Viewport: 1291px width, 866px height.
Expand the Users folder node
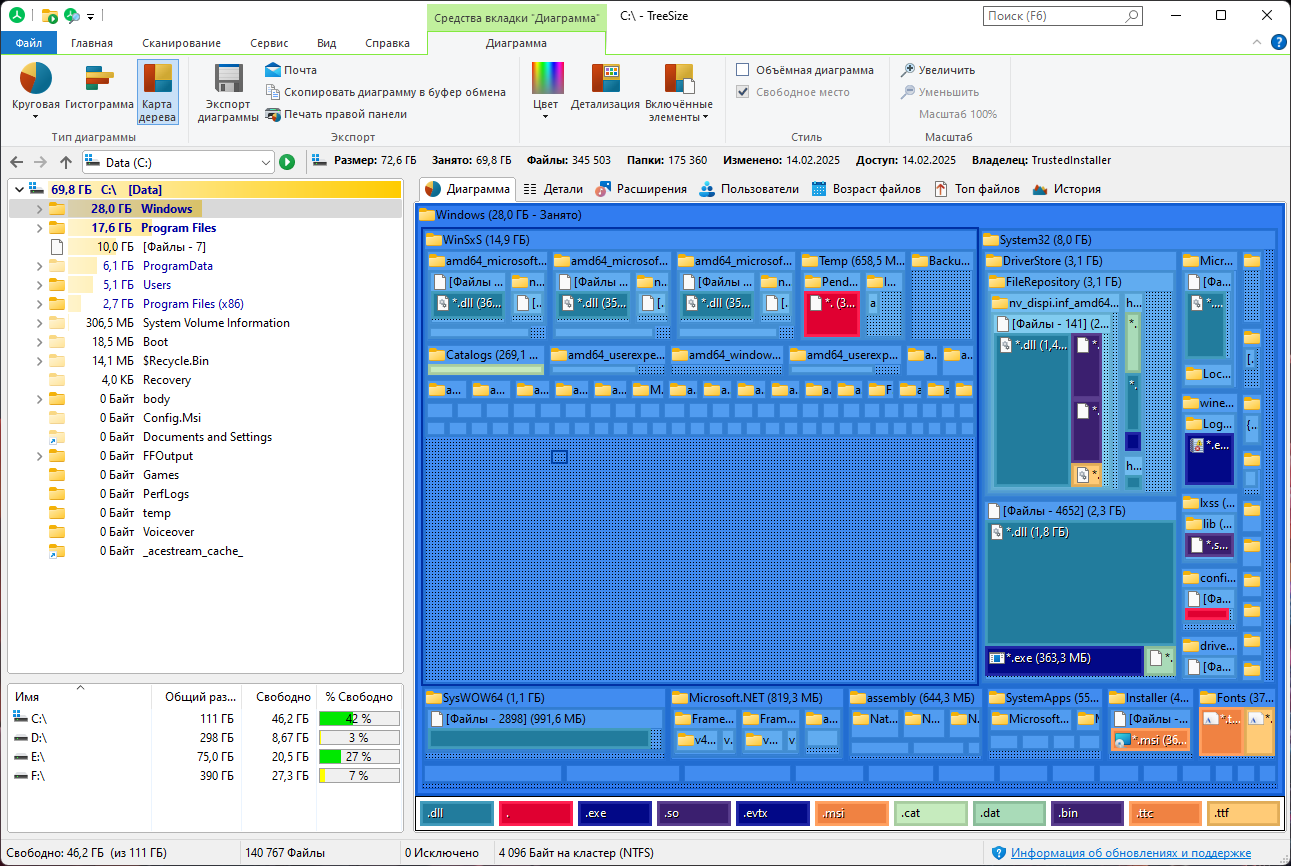coord(39,285)
